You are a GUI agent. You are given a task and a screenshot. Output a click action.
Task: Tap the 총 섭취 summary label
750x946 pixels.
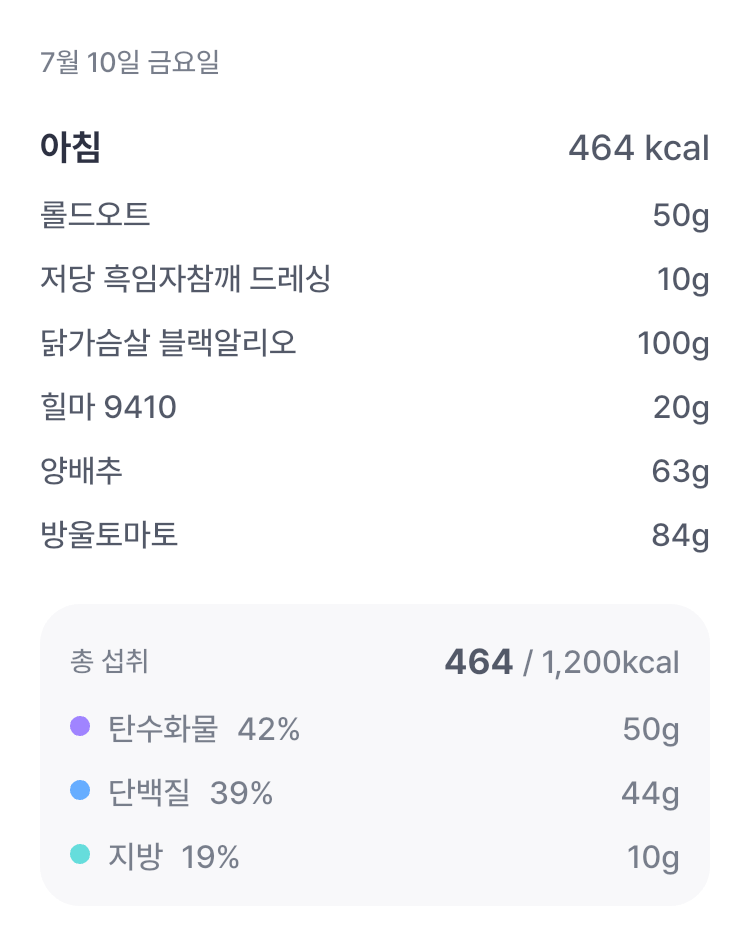coord(109,661)
